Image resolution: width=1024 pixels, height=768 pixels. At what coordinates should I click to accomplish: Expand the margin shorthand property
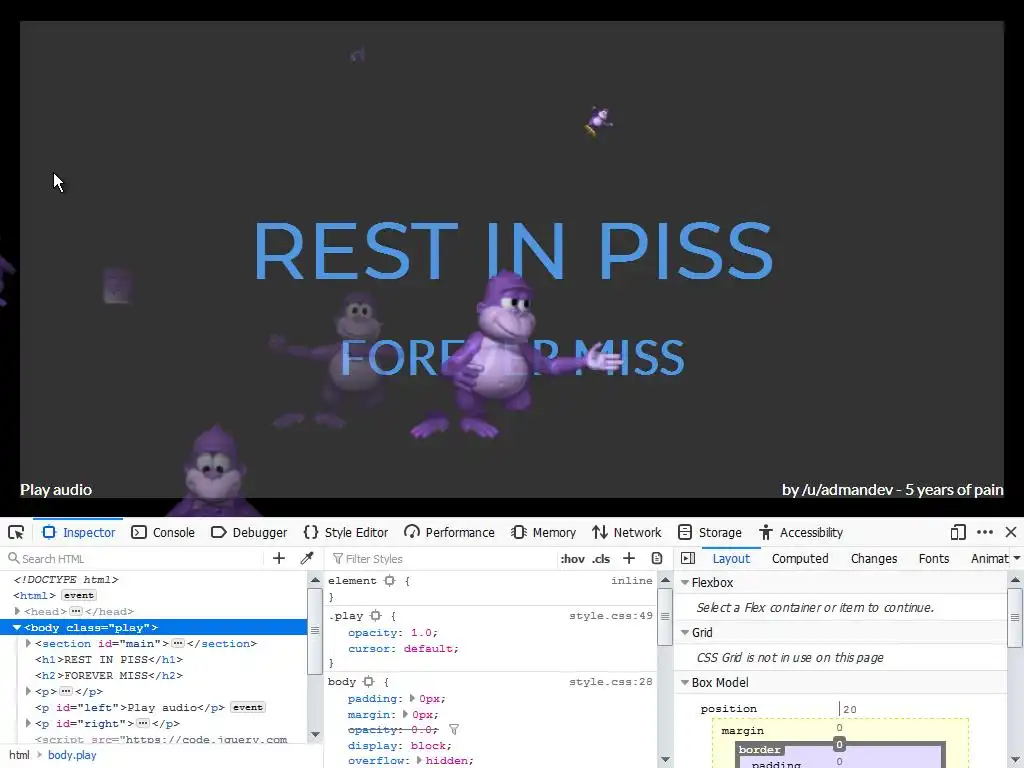coord(405,714)
